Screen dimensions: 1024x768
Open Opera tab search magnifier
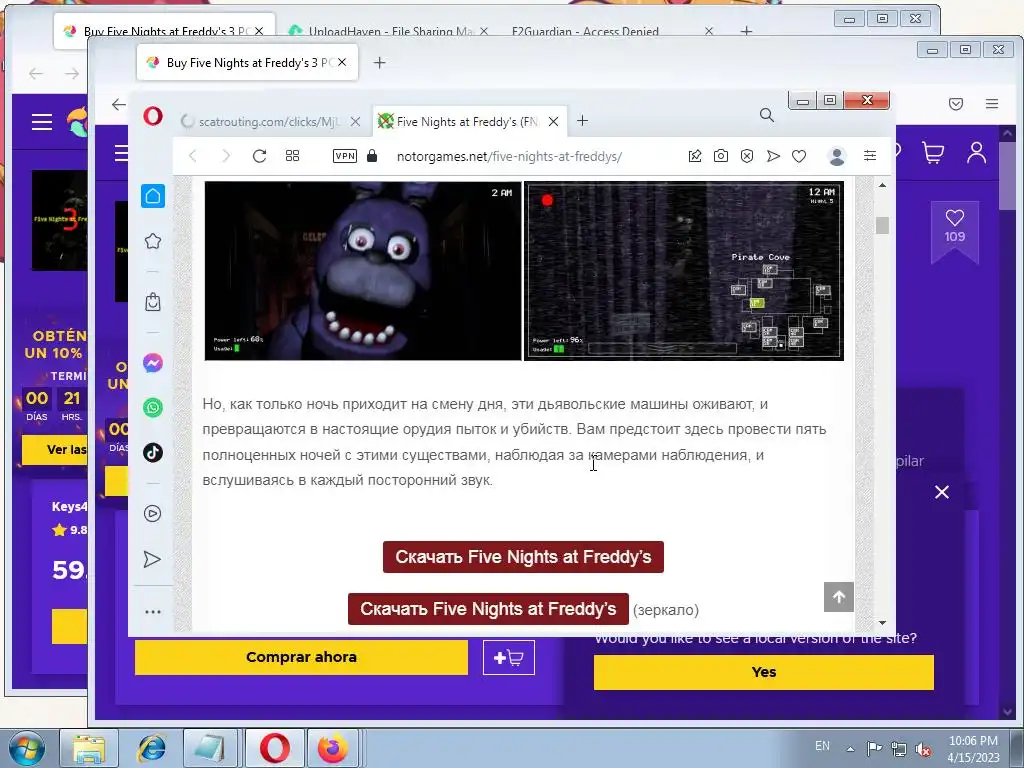767,116
